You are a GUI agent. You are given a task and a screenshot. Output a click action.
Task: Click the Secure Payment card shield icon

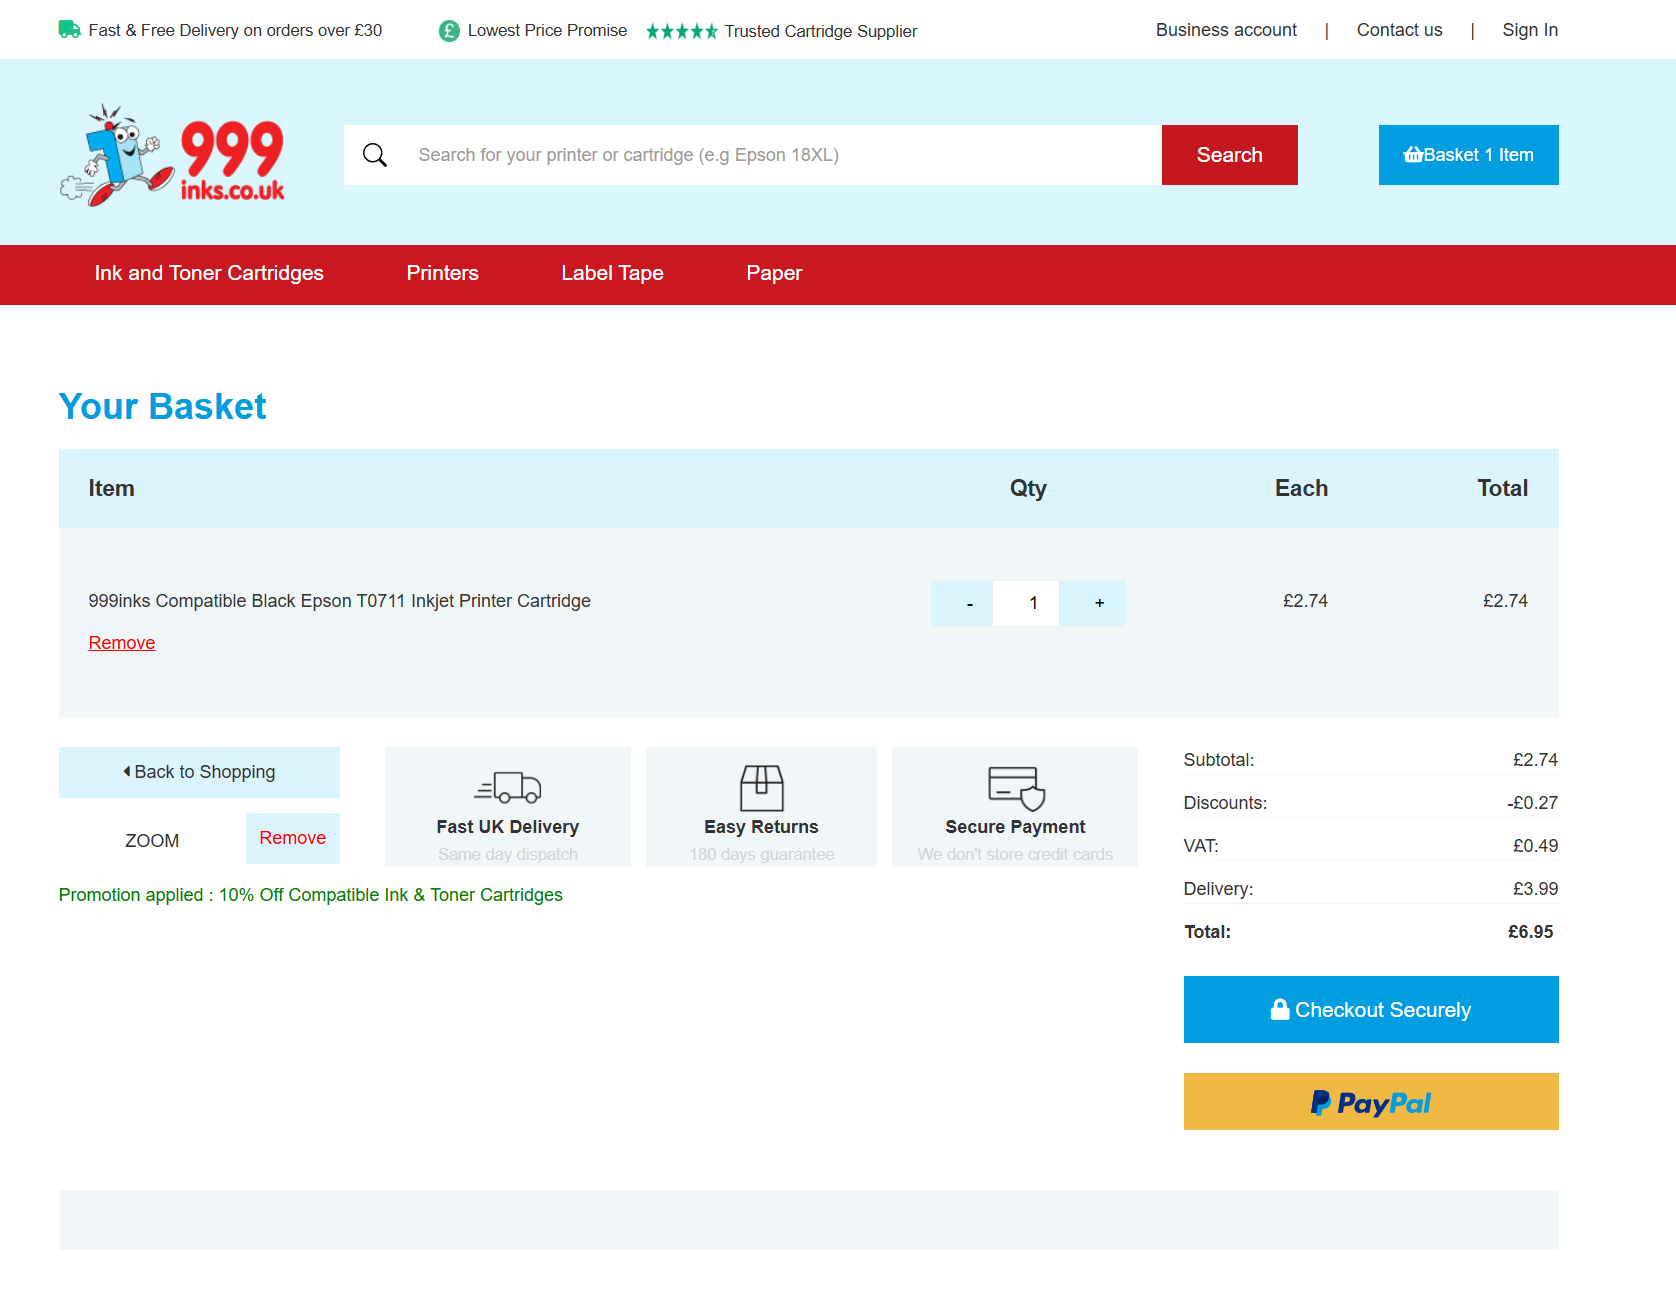coord(1016,788)
